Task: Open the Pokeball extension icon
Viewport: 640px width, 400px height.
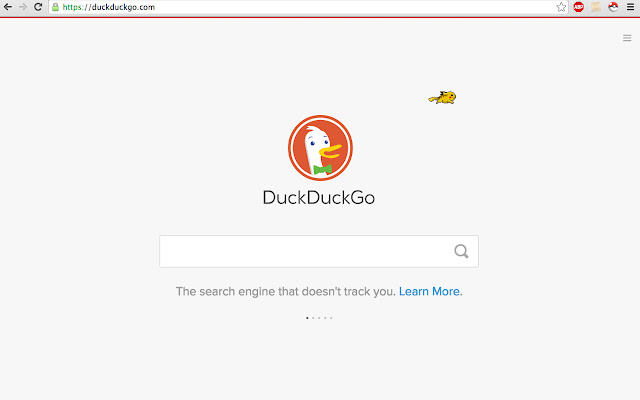Action: click(613, 7)
